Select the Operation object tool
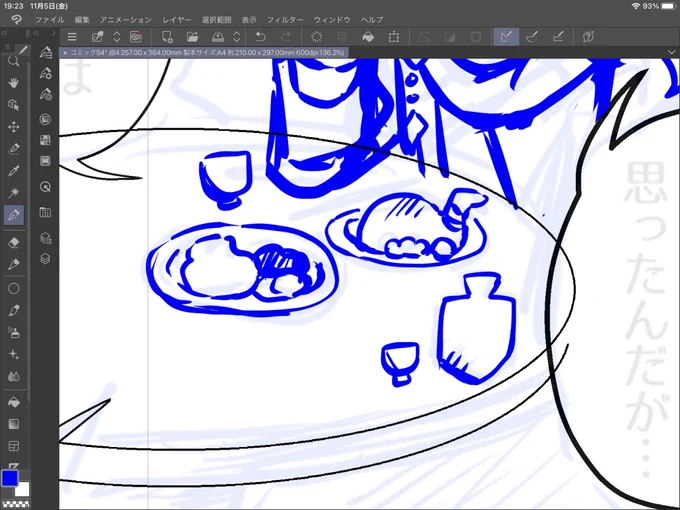The image size is (680, 510). (x=13, y=105)
